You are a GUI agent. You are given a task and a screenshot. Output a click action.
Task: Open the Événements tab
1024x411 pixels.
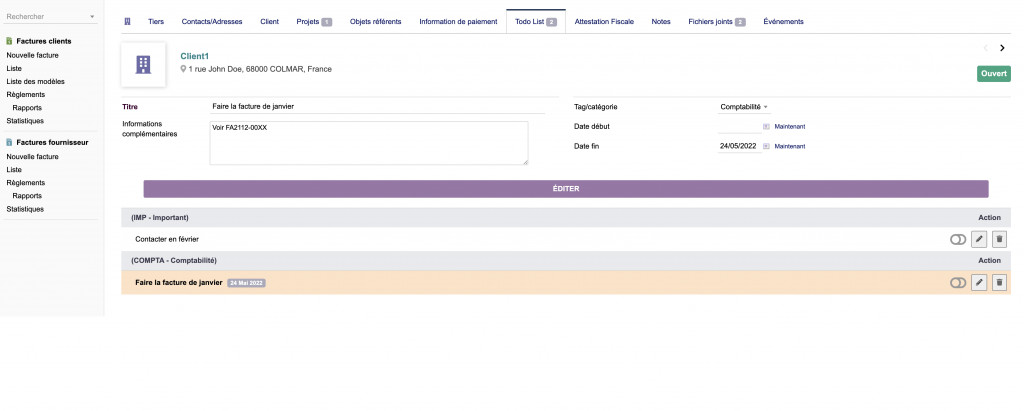pyautogui.click(x=783, y=22)
